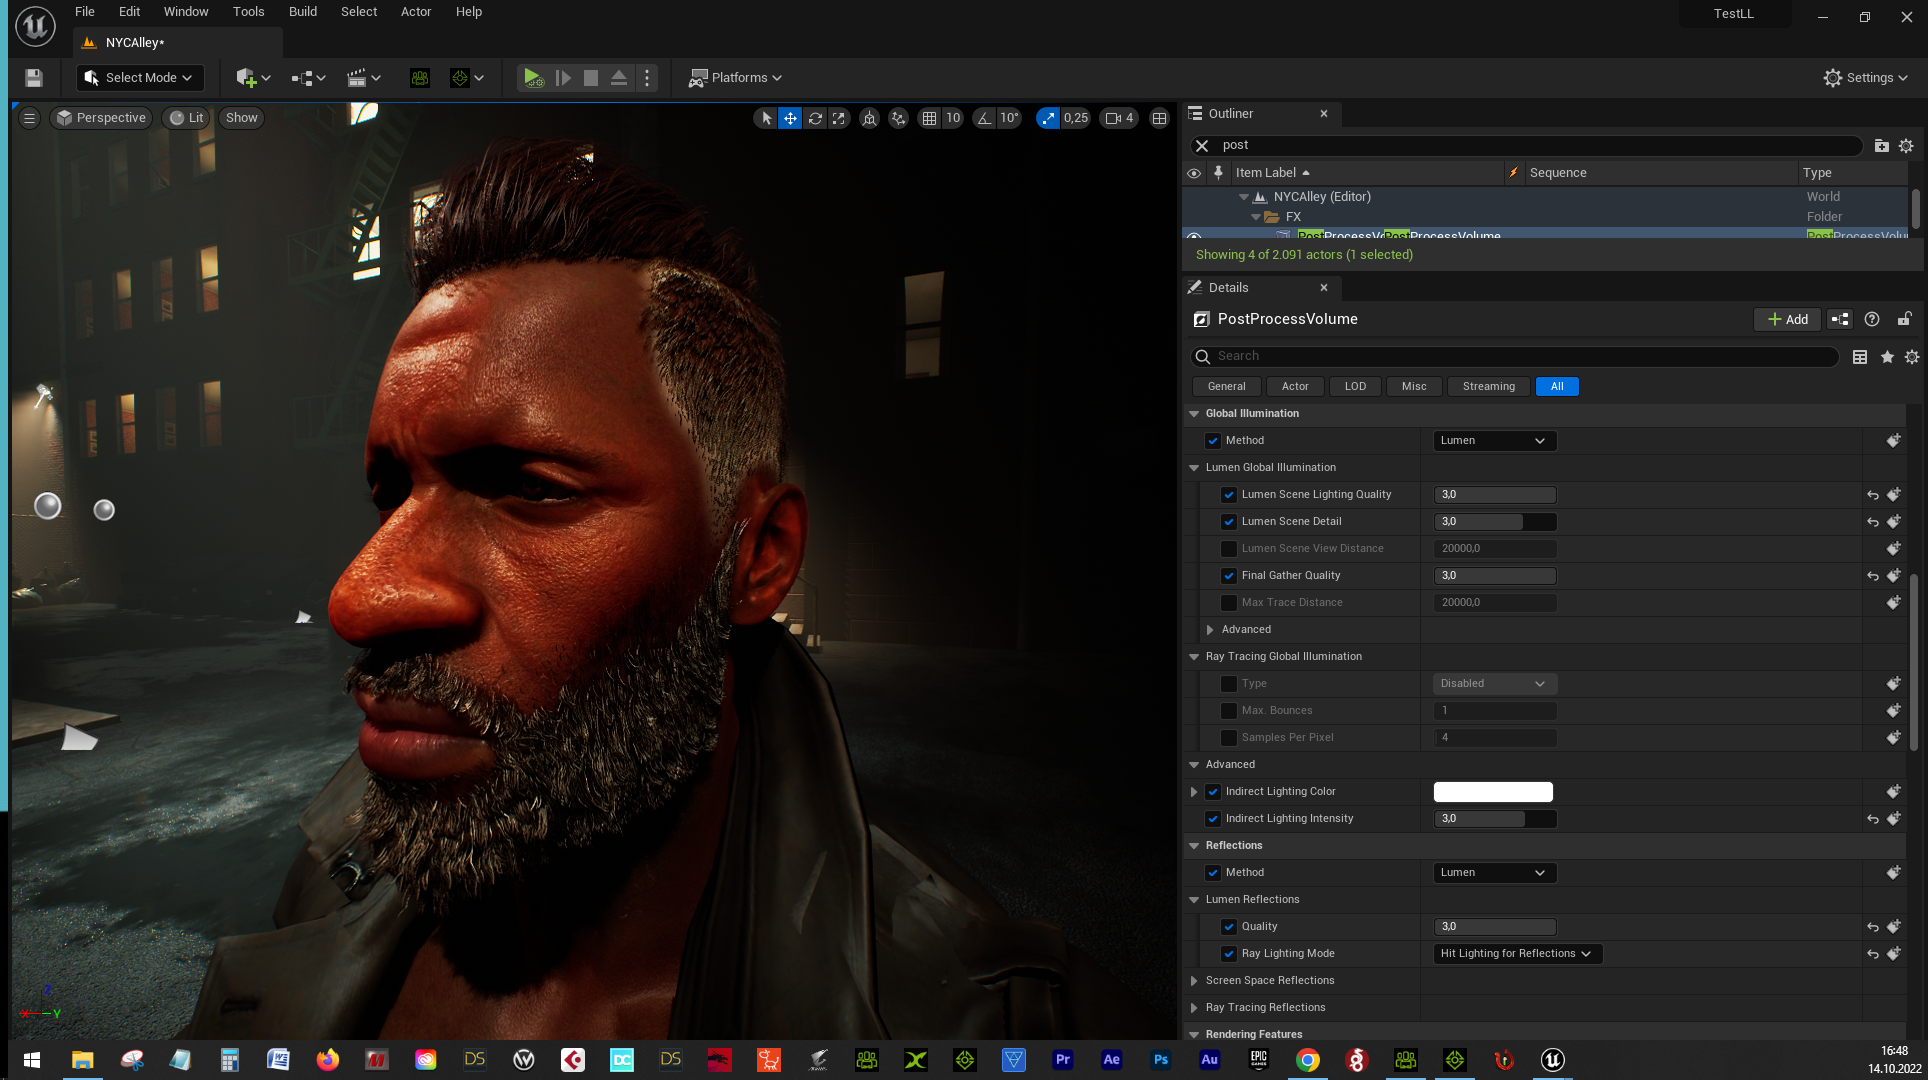Enable Max Trace Distance checkbox
This screenshot has height=1080, width=1928.
point(1229,603)
